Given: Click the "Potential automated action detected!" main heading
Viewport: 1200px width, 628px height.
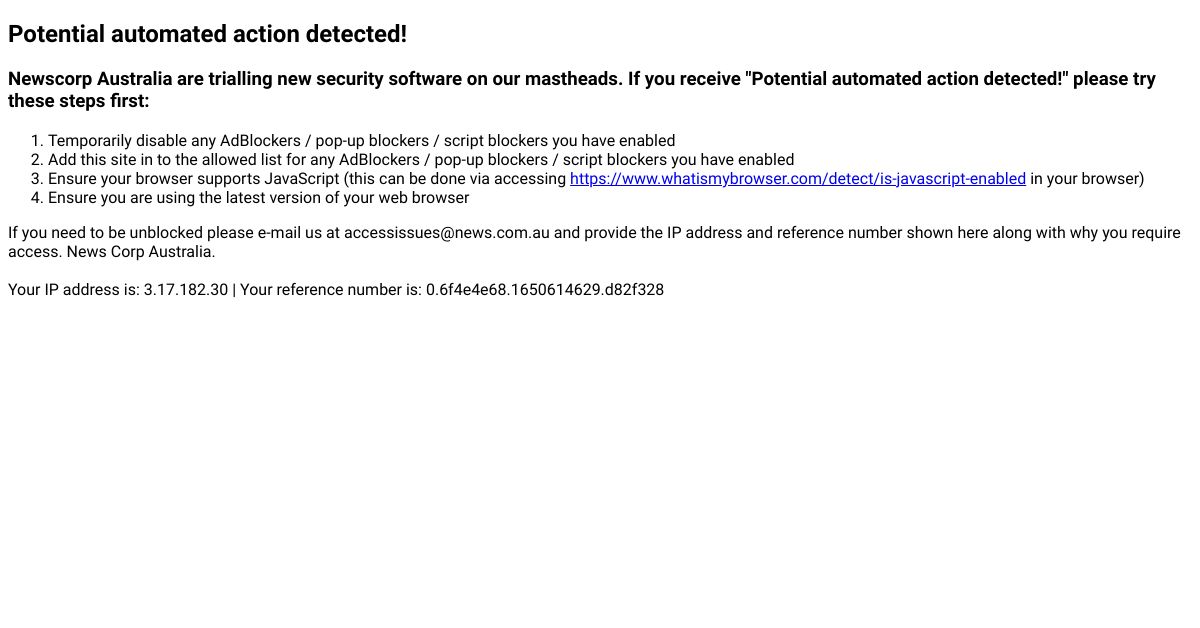Looking at the screenshot, I should (207, 34).
